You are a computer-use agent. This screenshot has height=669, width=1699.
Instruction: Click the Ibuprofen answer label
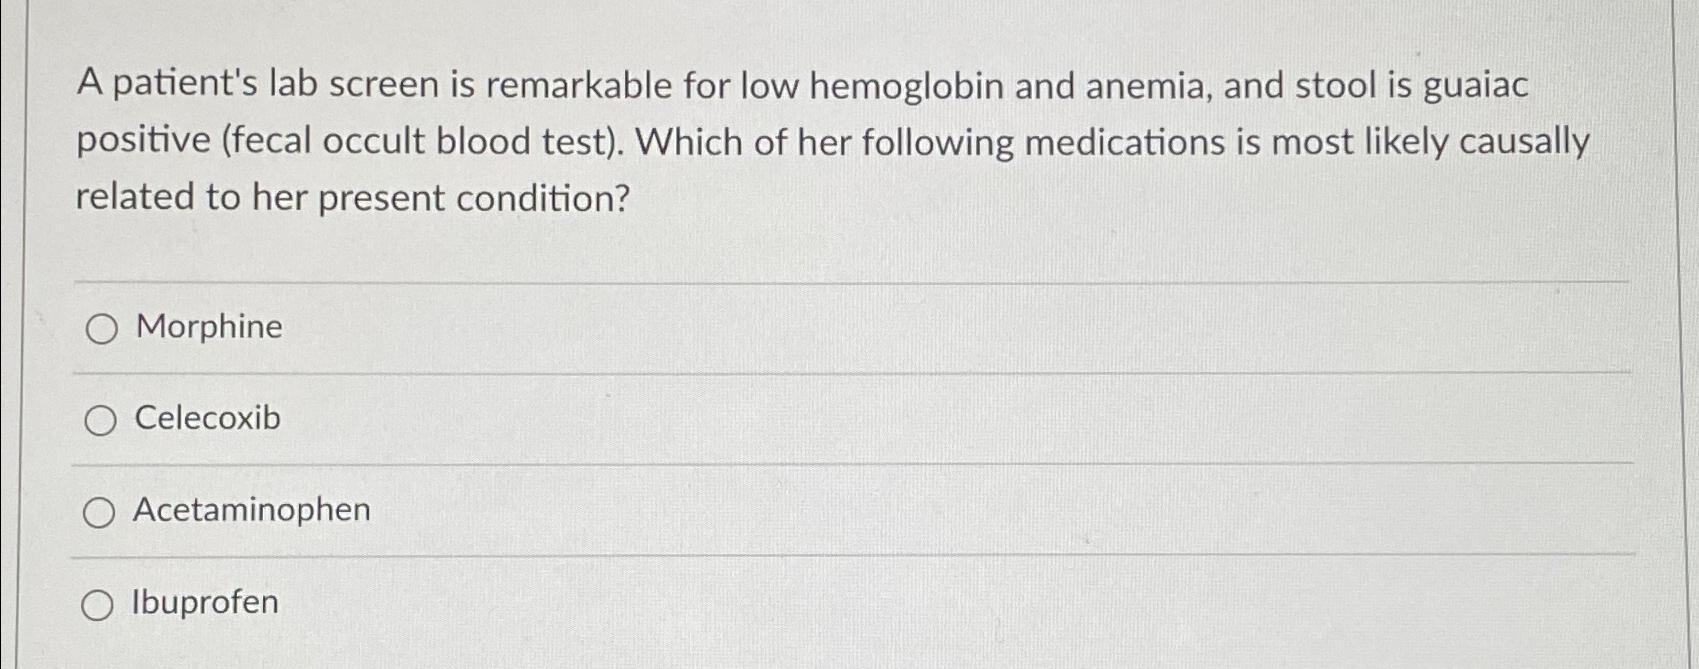204,602
